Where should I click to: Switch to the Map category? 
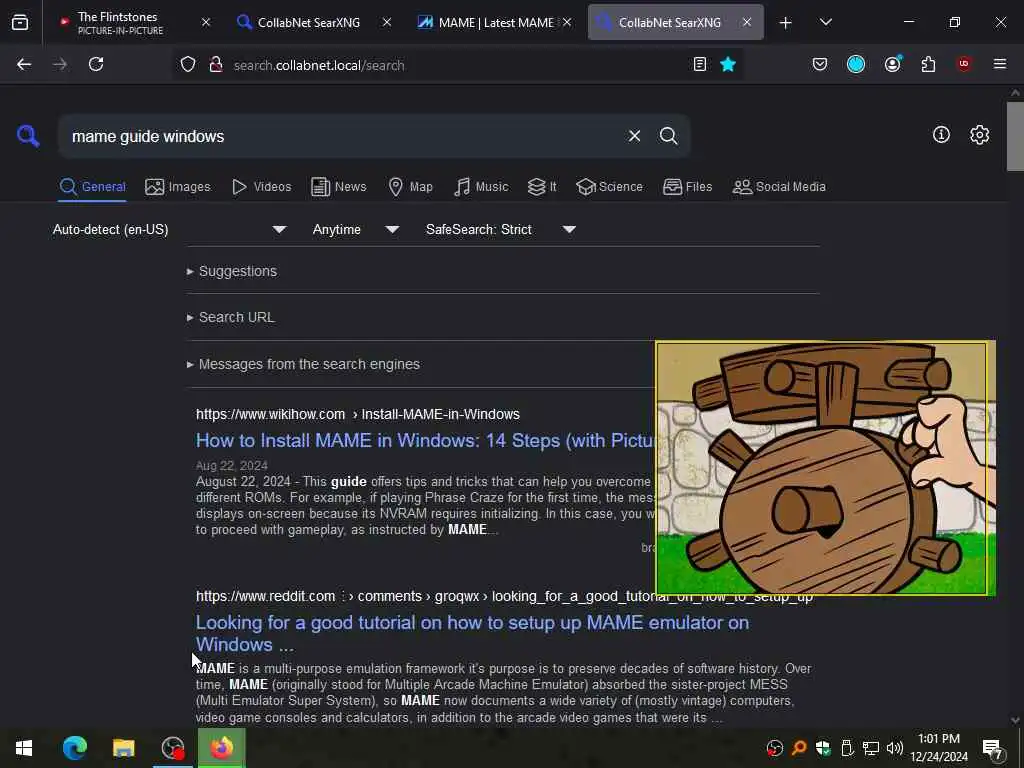point(410,187)
